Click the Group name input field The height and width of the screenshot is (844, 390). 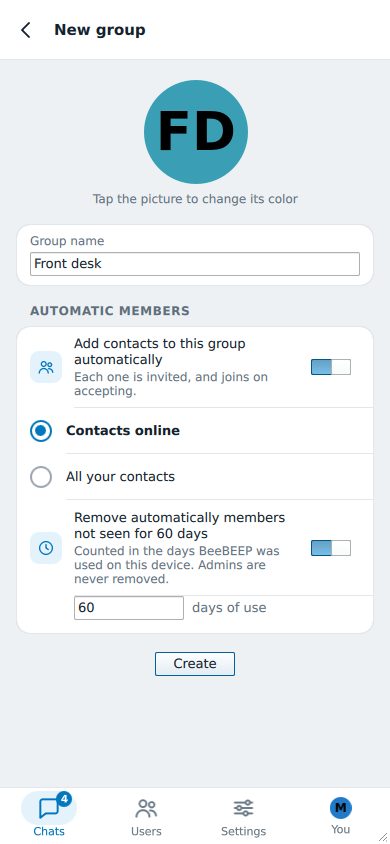(195, 264)
